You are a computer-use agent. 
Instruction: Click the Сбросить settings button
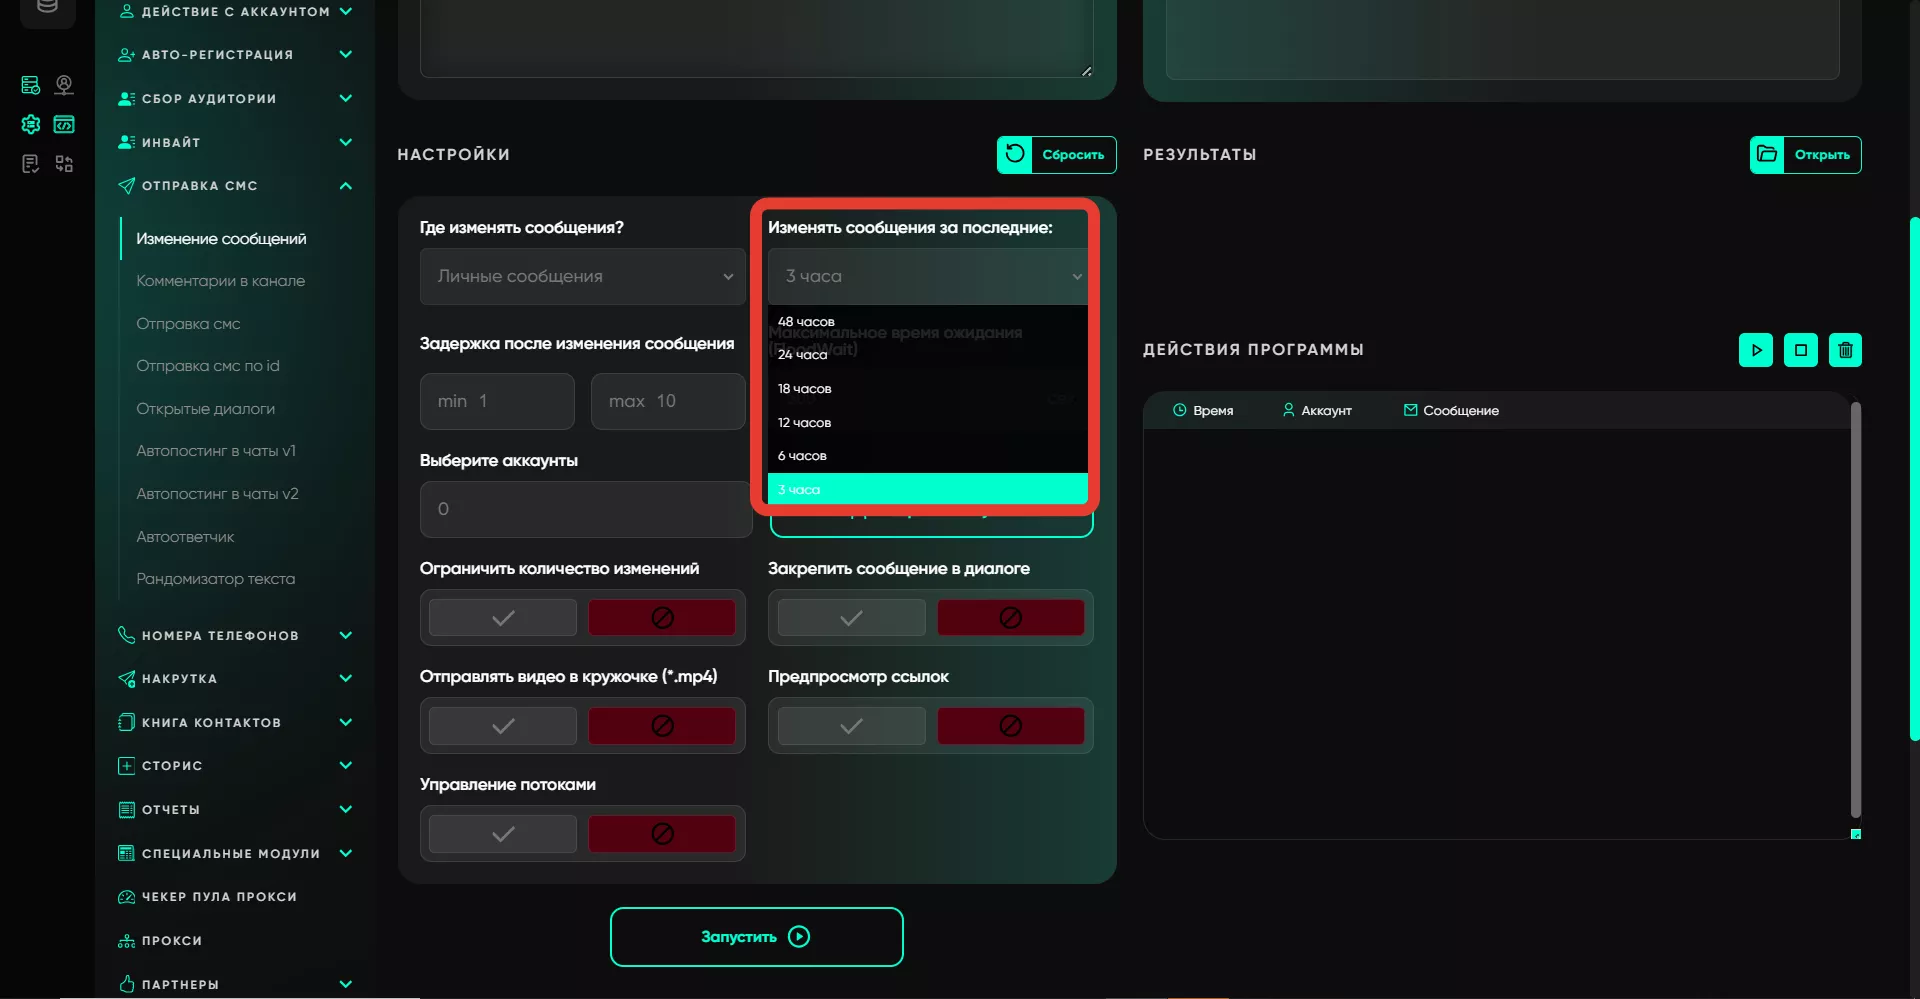click(1057, 154)
